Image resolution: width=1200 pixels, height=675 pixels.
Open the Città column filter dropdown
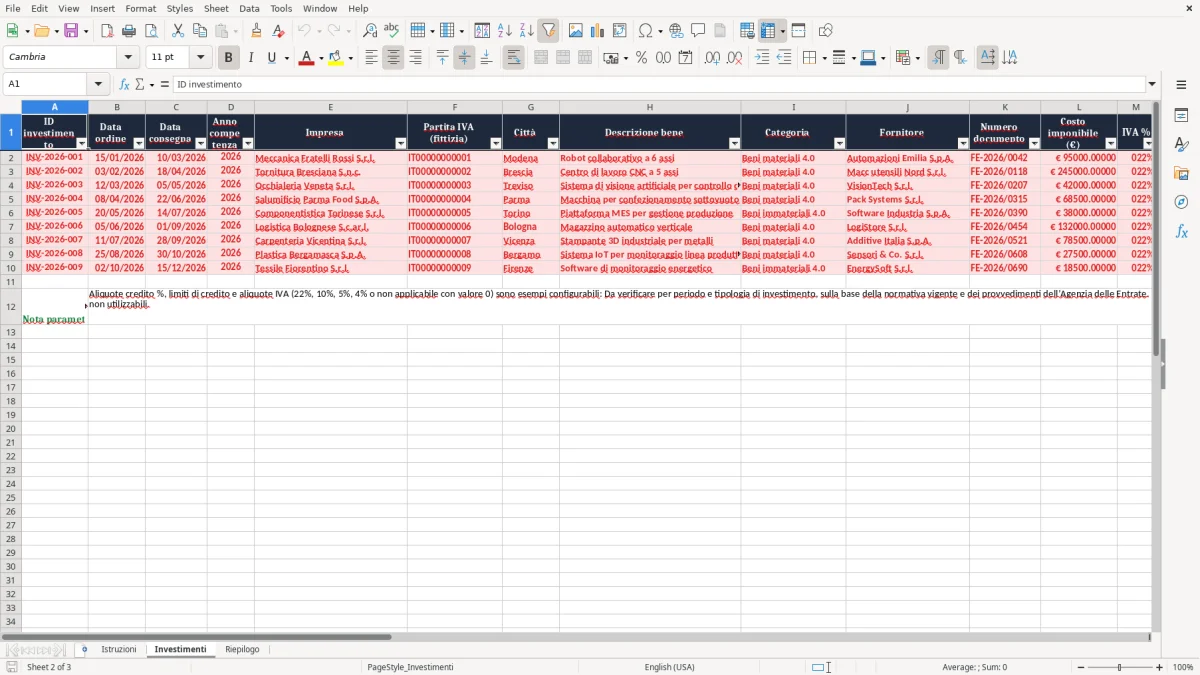tap(553, 144)
